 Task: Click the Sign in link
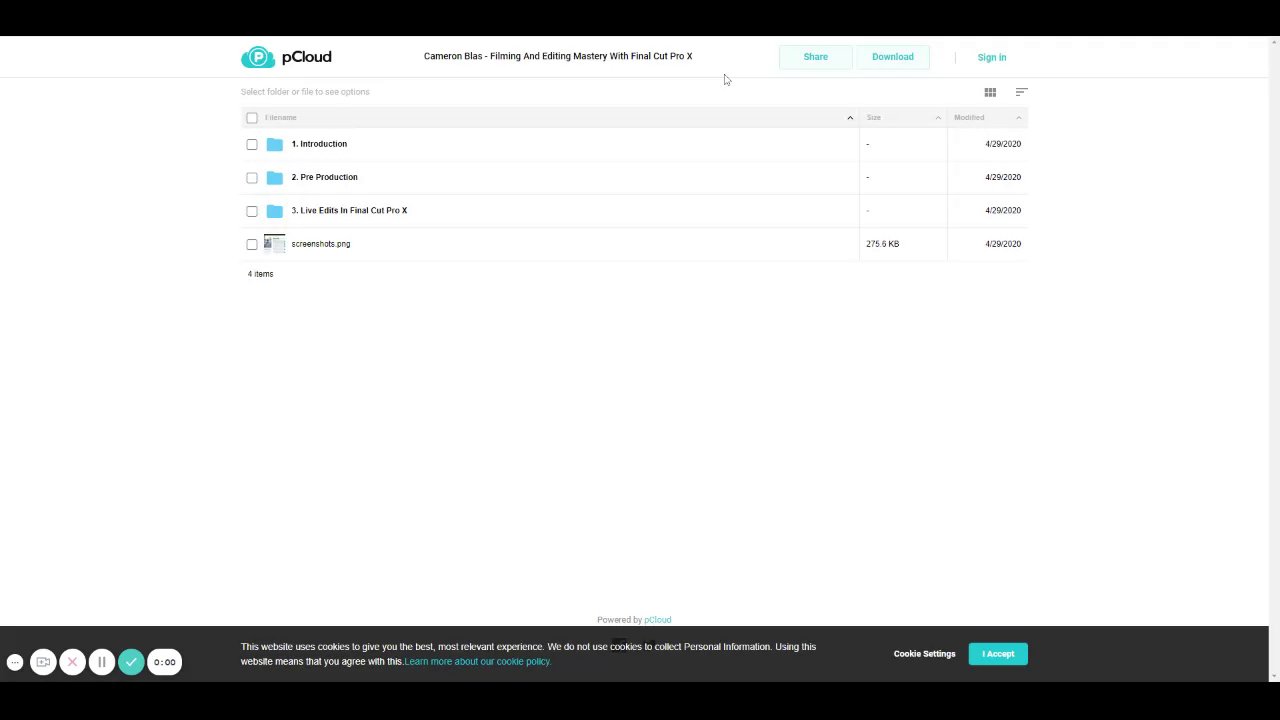[992, 57]
